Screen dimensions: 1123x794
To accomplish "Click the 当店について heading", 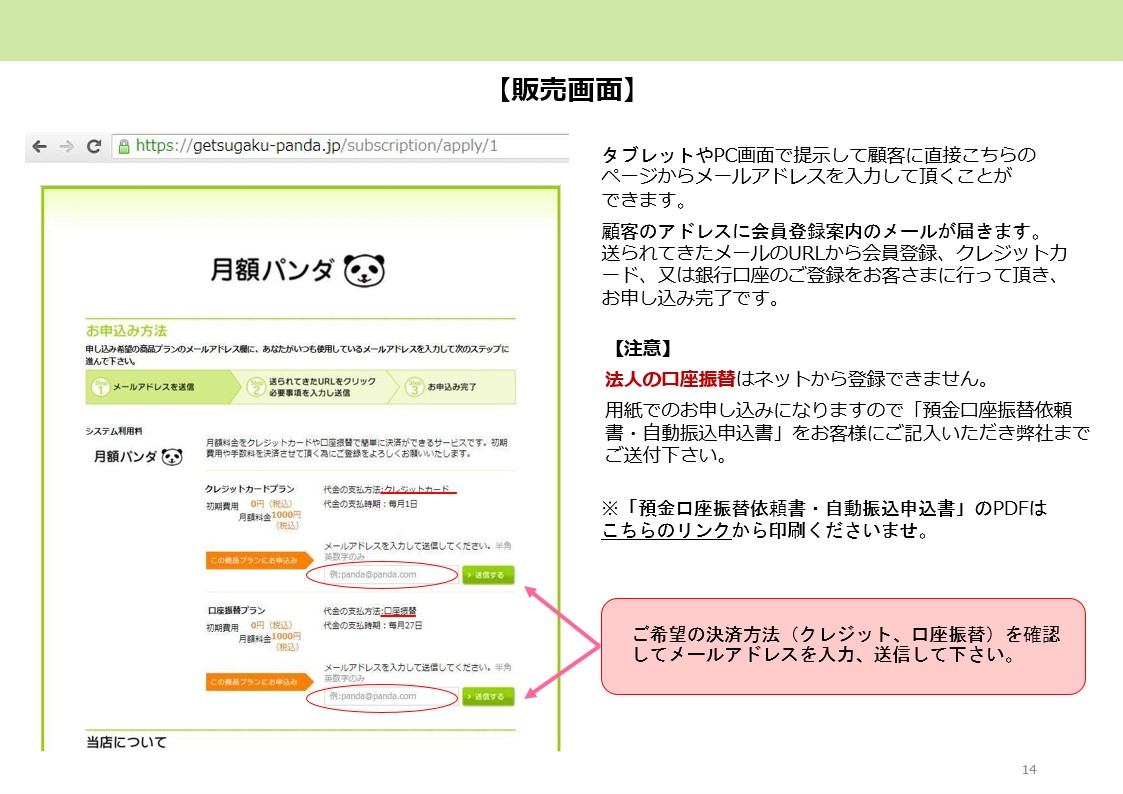I will (x=126, y=742).
